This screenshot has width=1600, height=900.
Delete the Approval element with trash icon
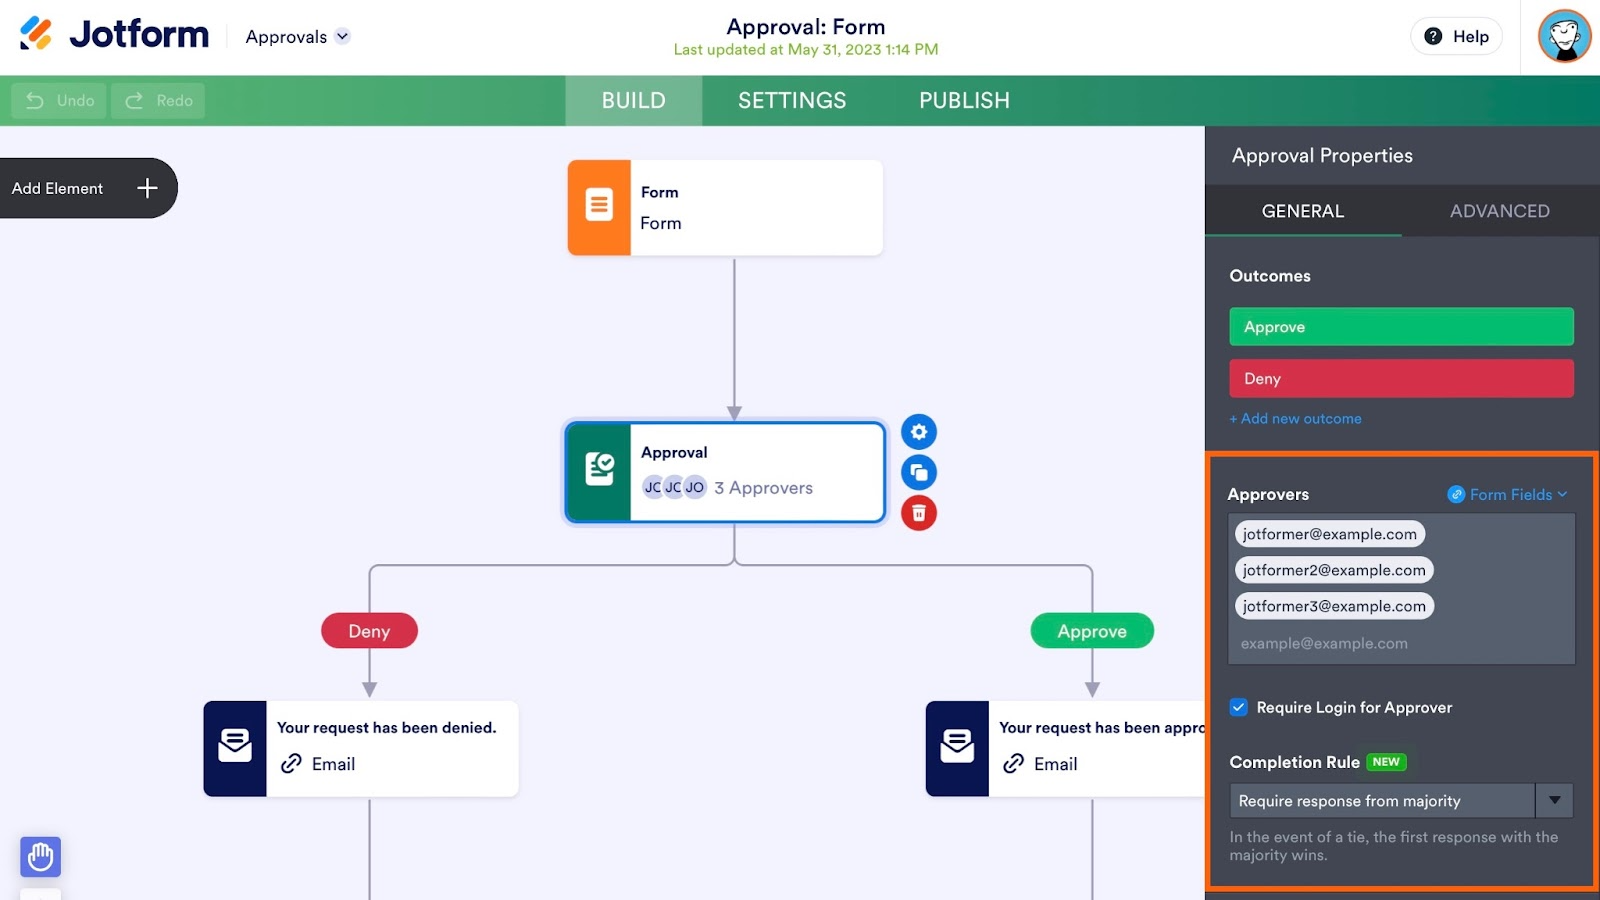coord(919,513)
